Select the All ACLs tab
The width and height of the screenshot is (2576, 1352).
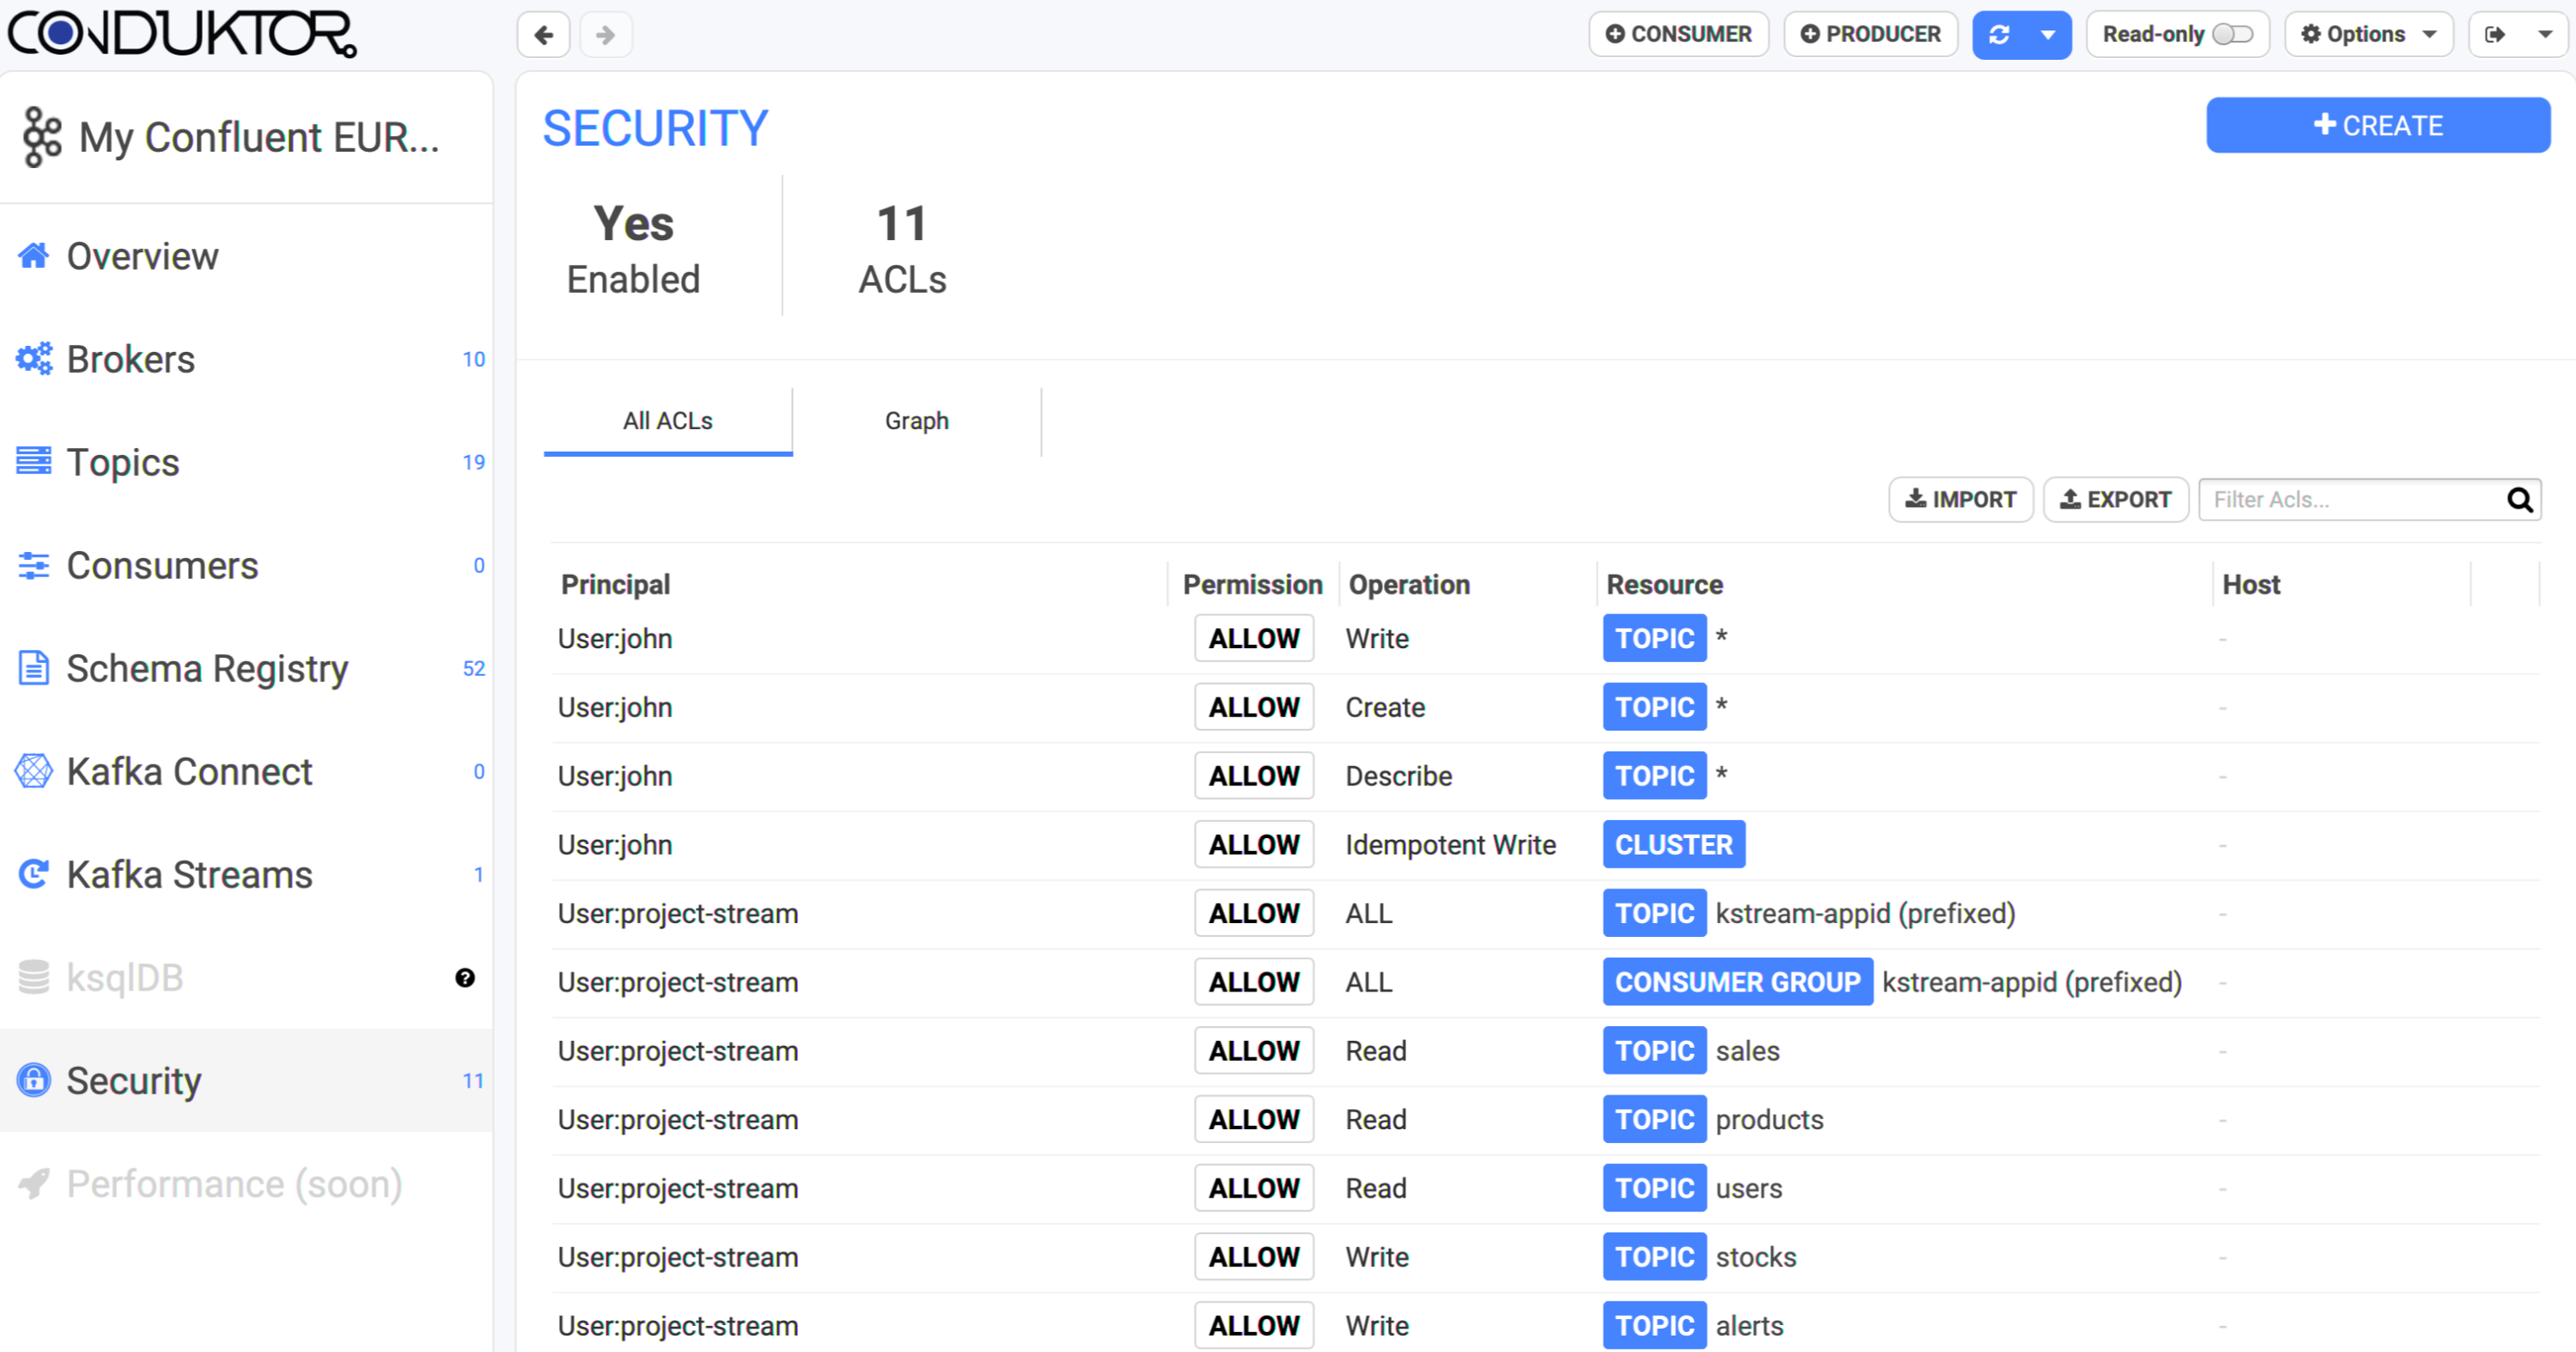[x=667, y=421]
